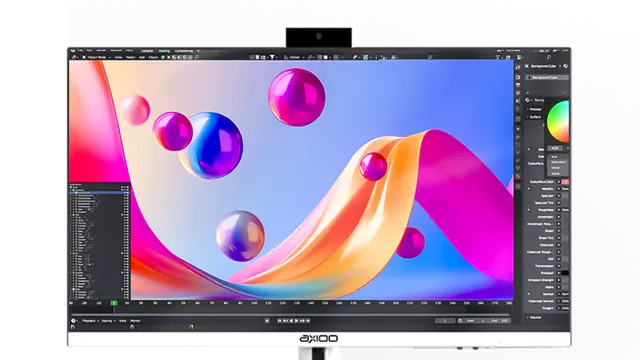640x360 pixels.
Task: Switch to the Layout workspace tab
Action: click(x=147, y=51)
